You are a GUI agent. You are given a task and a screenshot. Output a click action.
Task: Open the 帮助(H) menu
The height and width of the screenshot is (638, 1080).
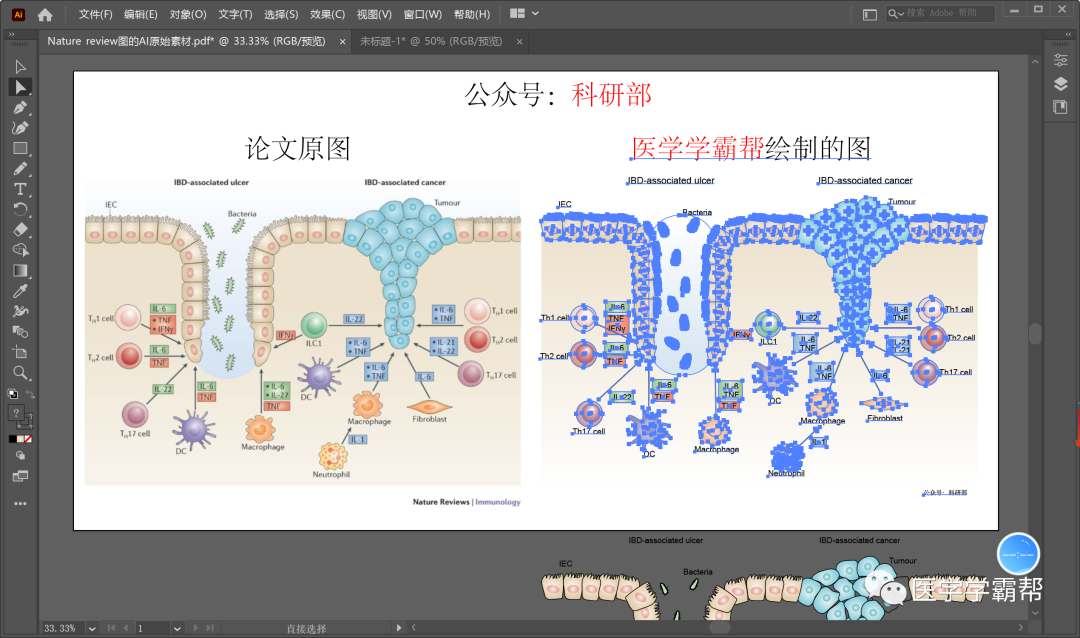point(472,14)
